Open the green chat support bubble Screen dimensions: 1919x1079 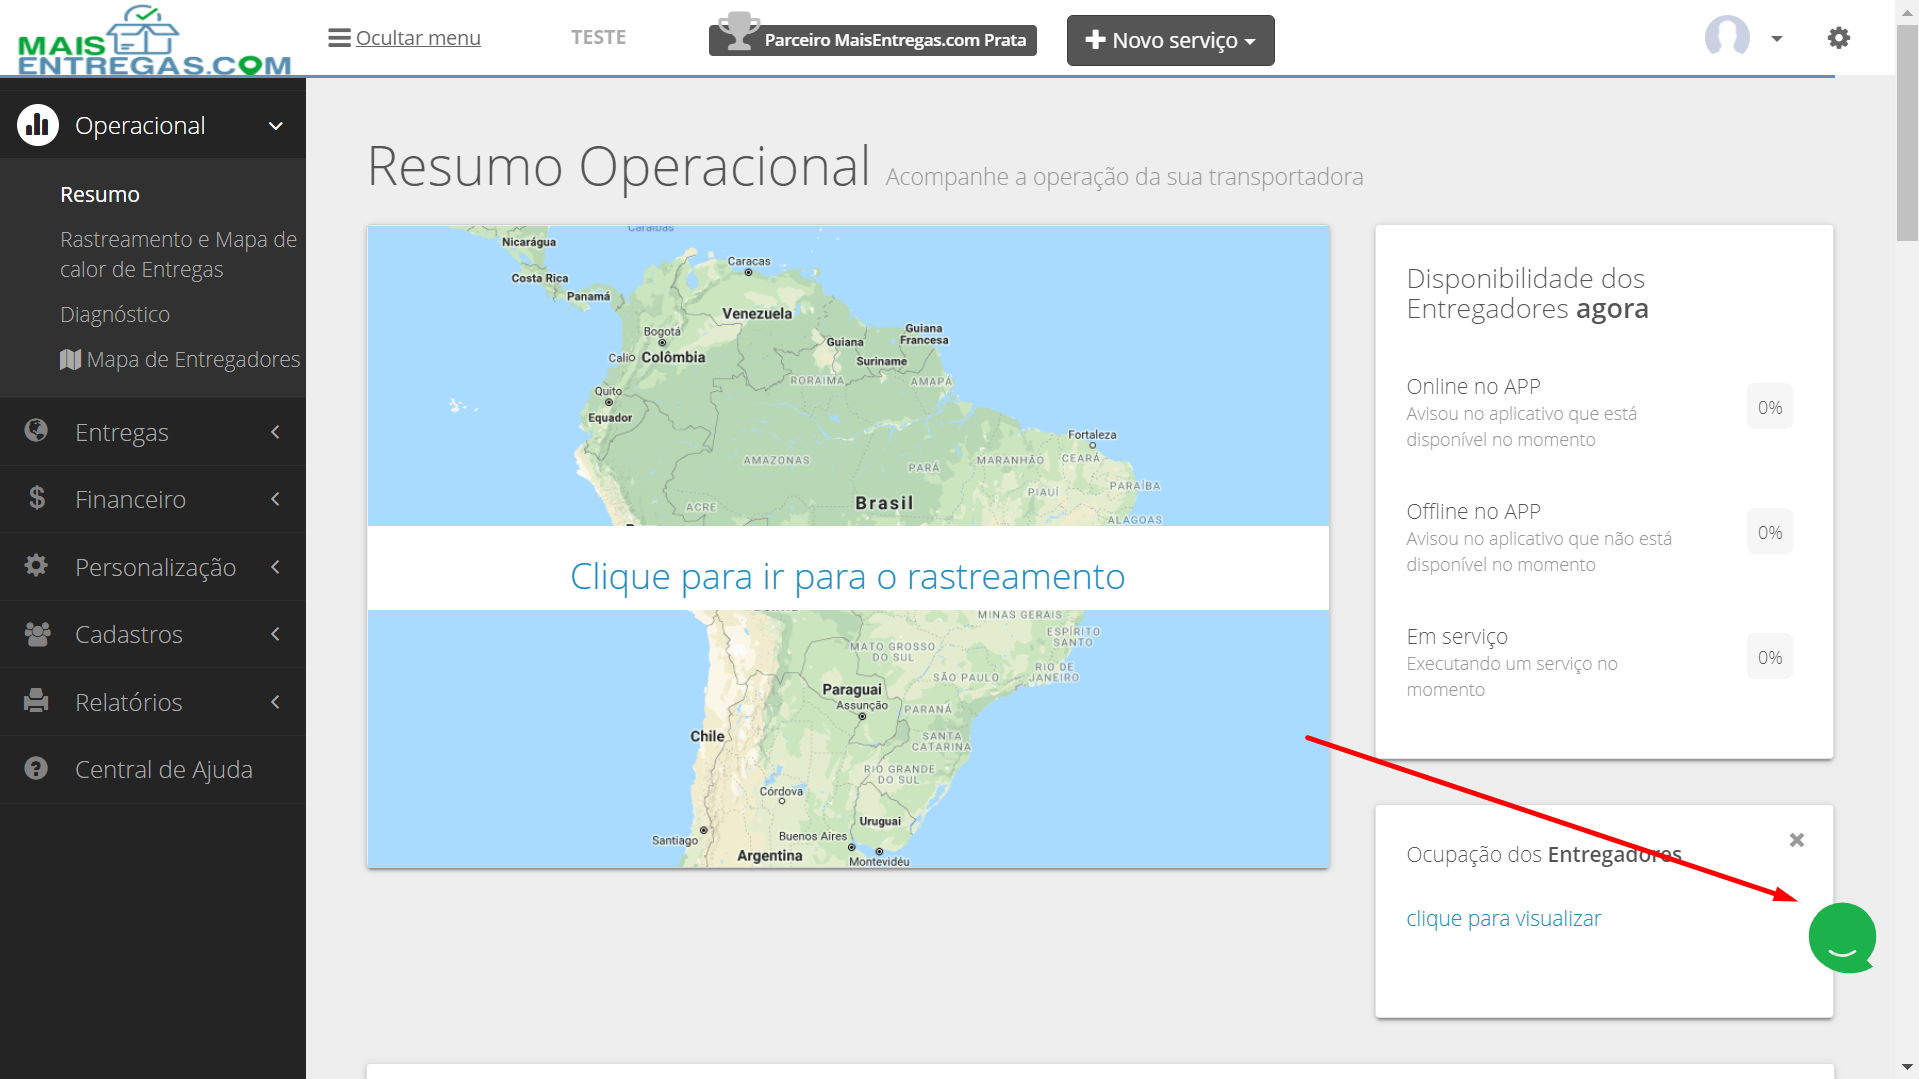(x=1842, y=937)
